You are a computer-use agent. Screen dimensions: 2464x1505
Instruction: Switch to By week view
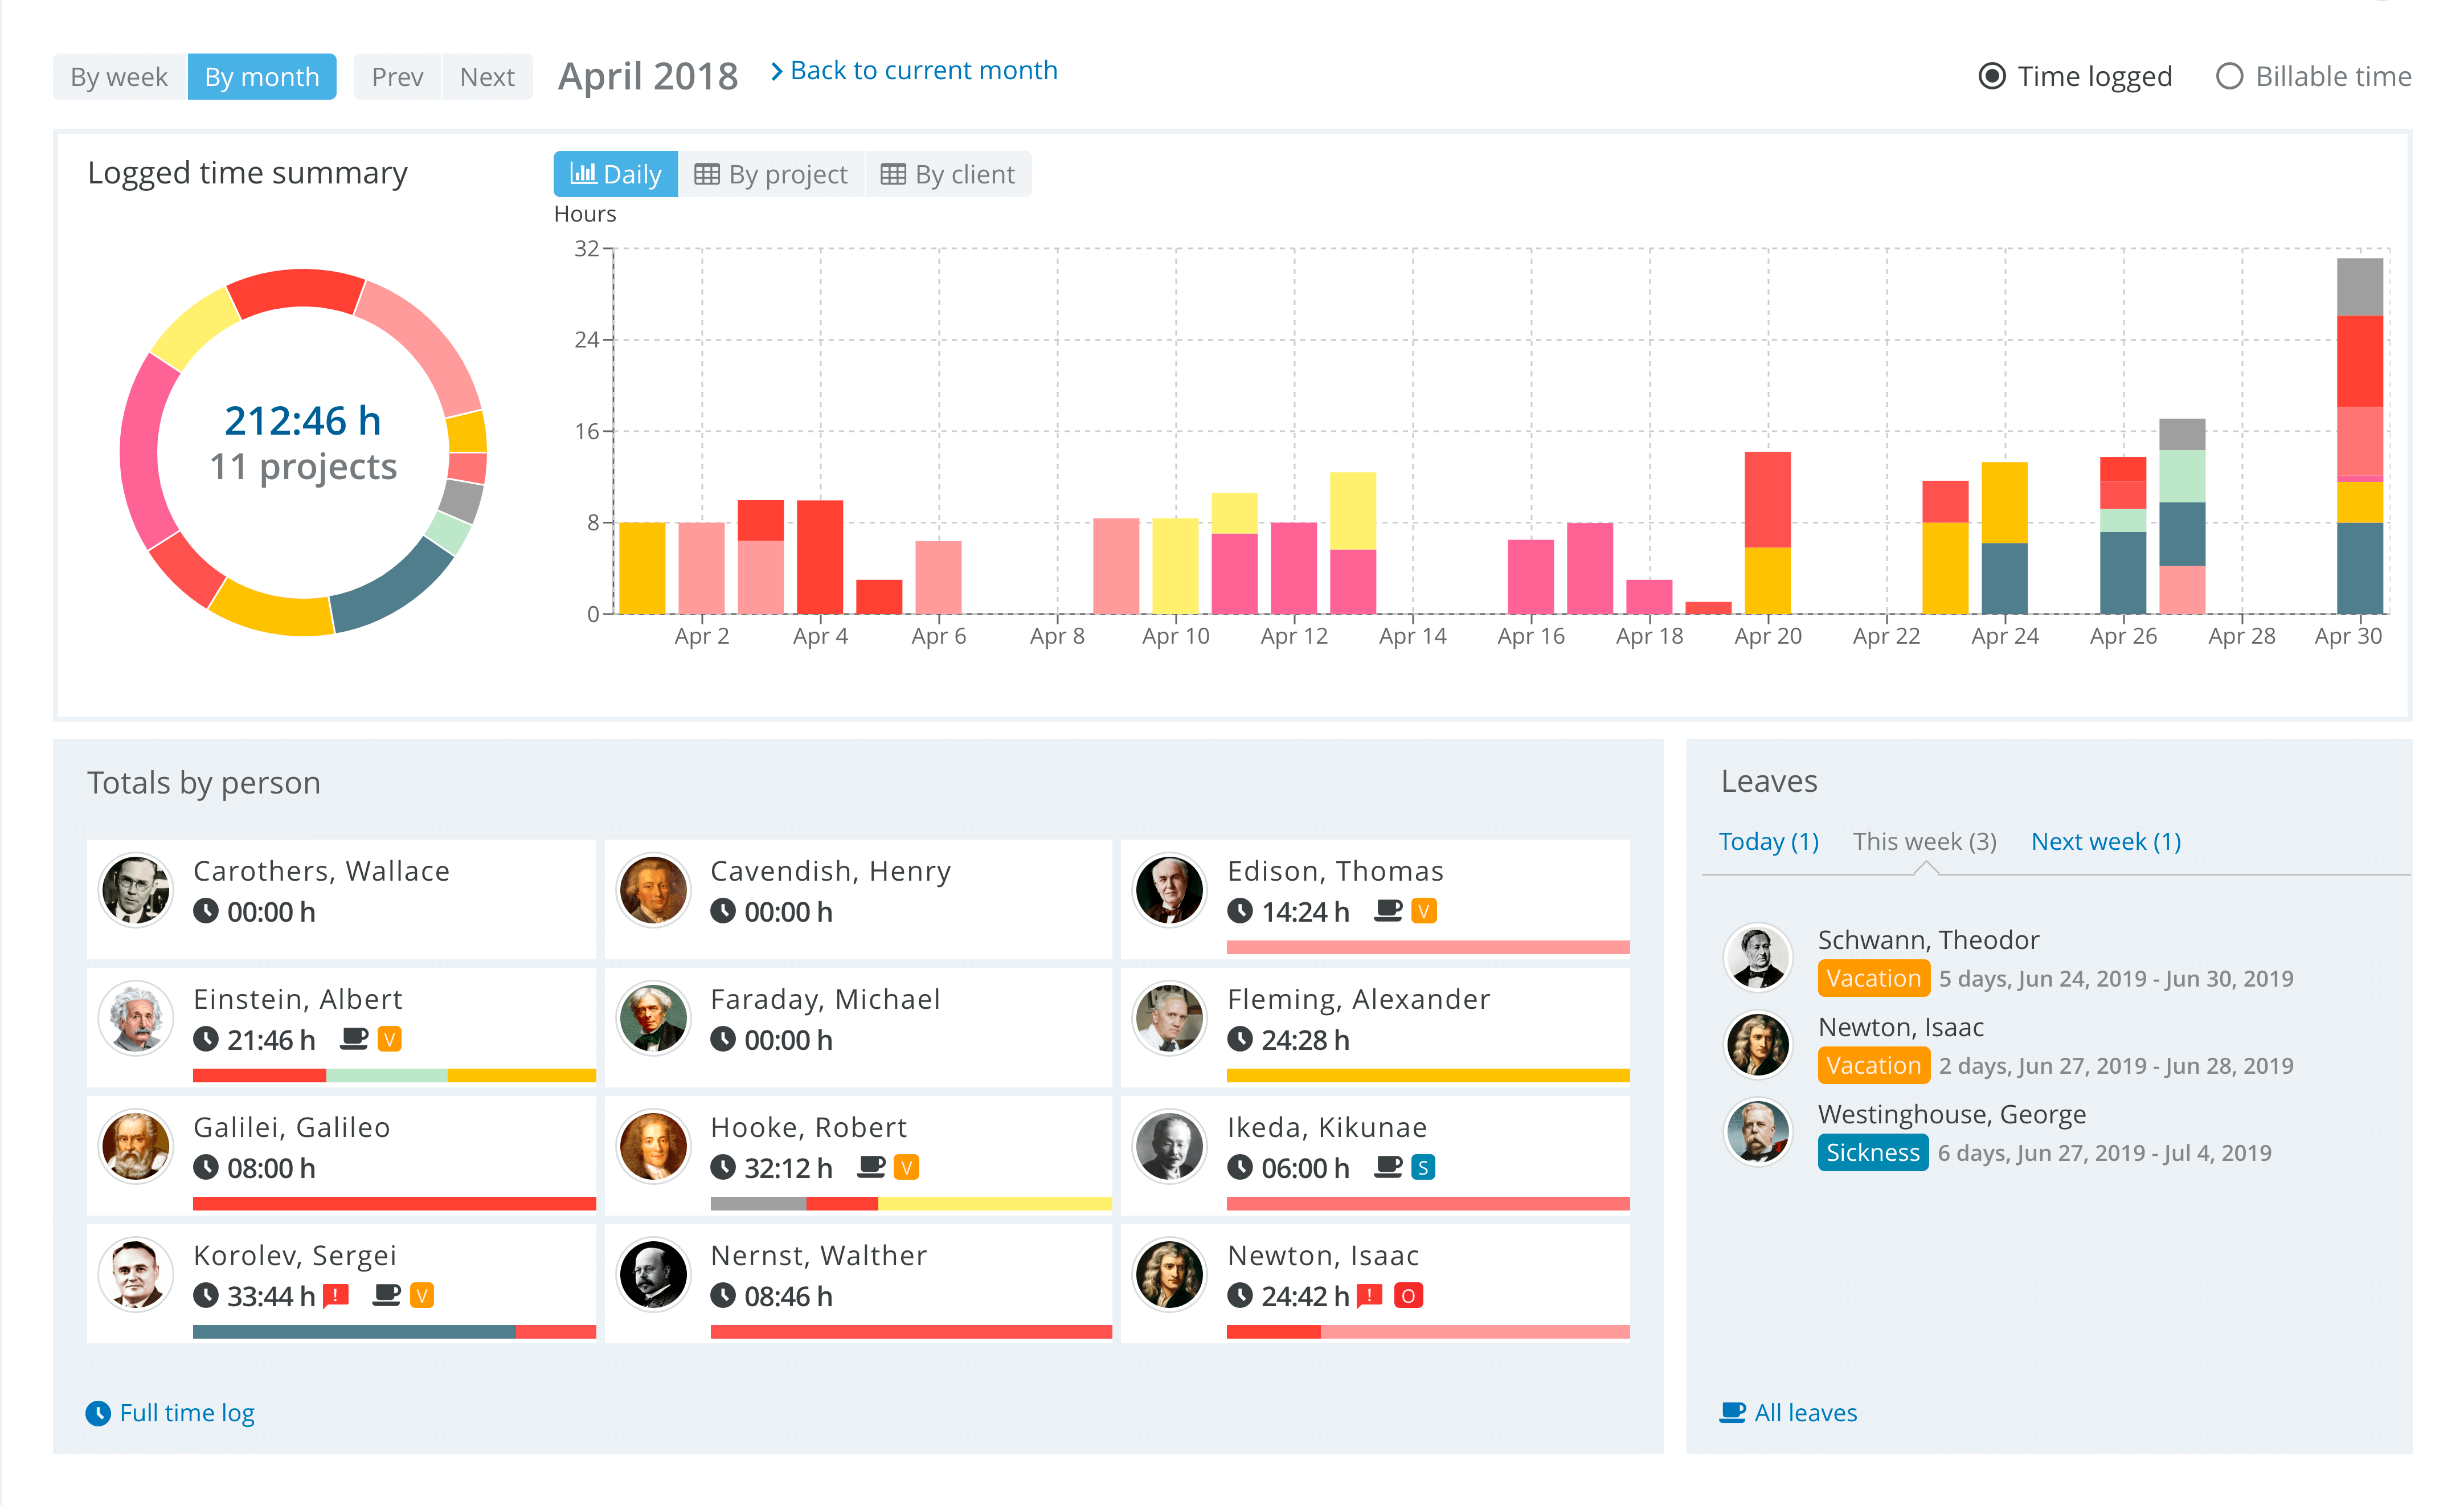point(119,77)
